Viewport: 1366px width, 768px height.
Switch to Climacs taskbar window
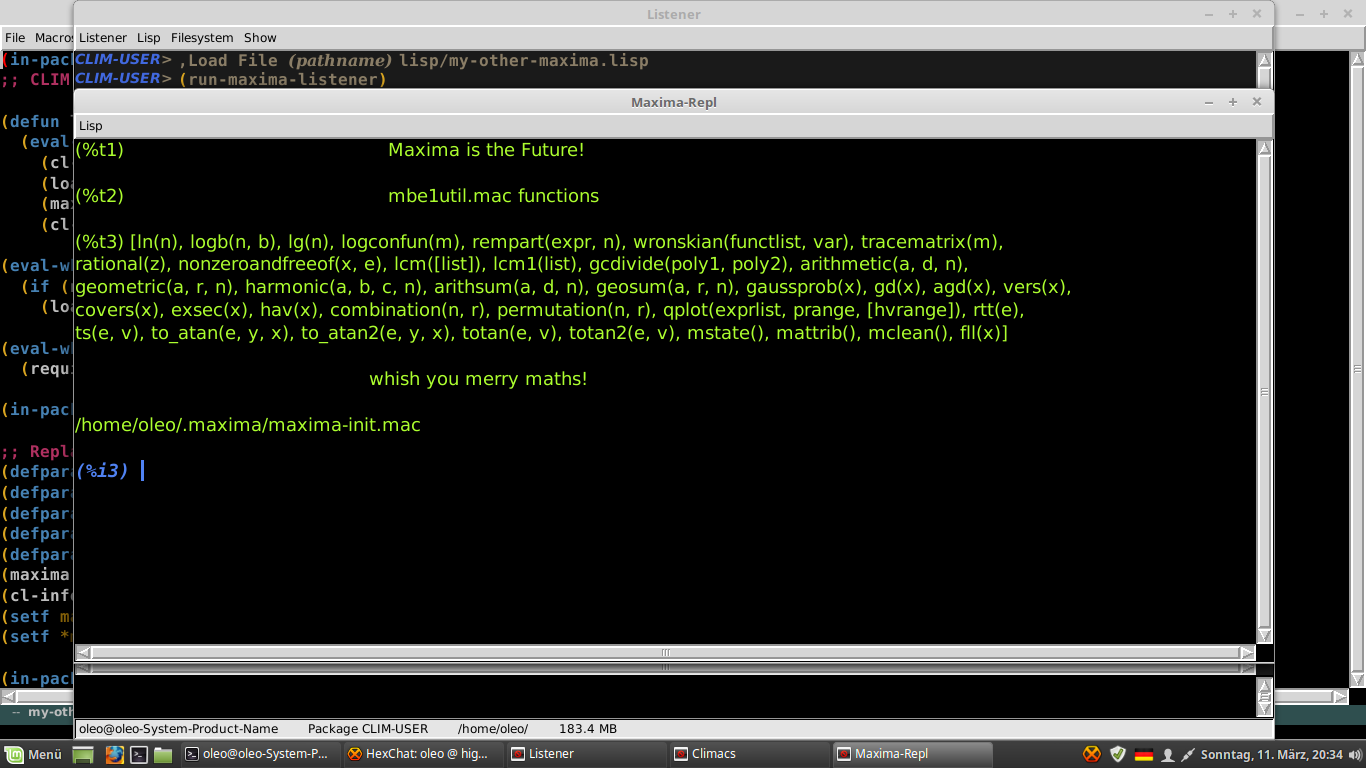click(749, 754)
